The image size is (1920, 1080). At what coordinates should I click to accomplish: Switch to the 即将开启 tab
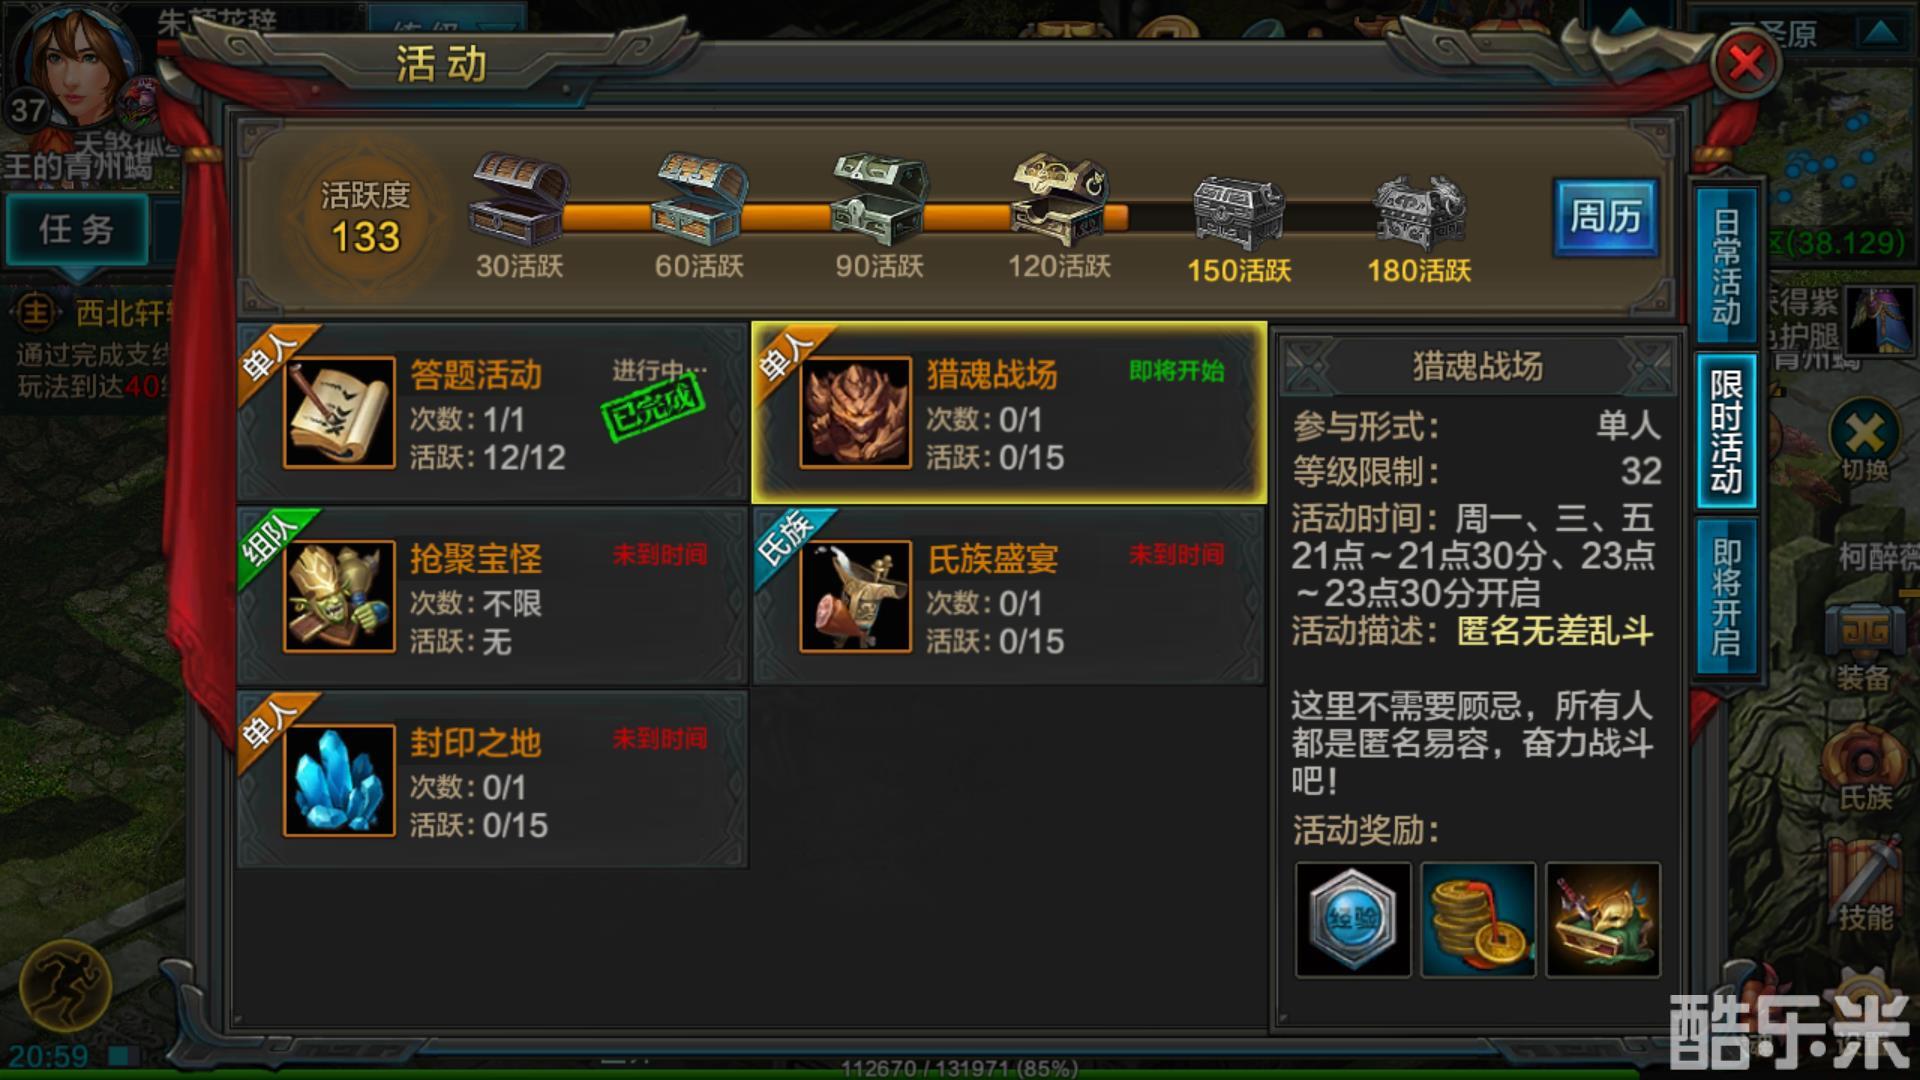(1727, 596)
